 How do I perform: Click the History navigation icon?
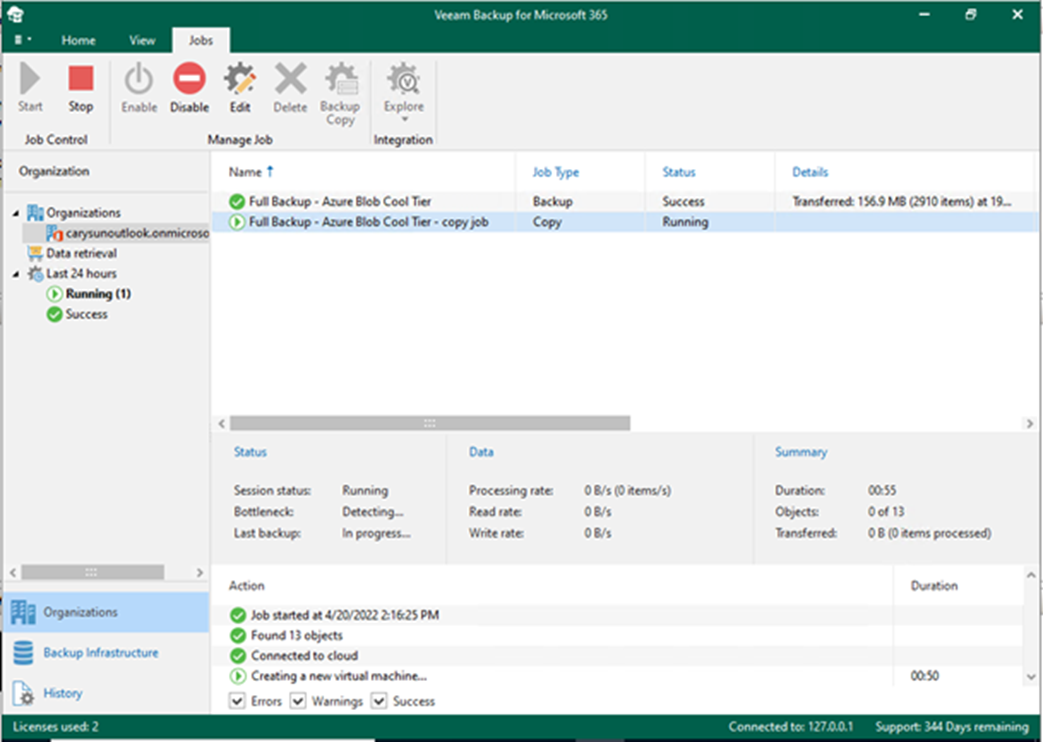23,693
